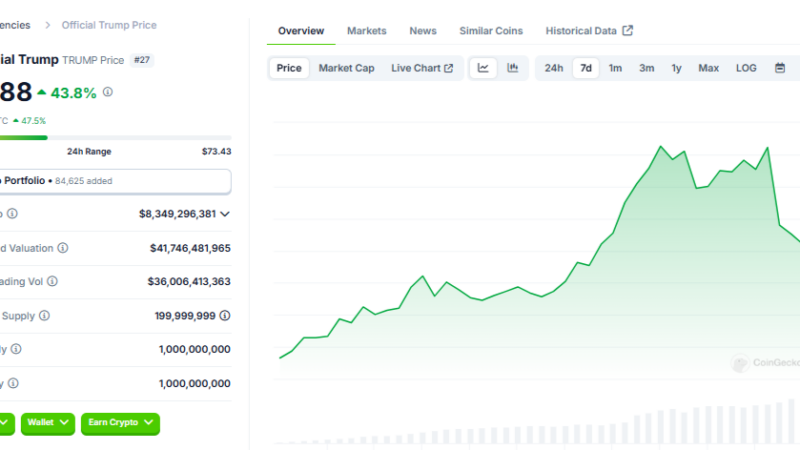Click the Cryptocurrencies breadcrumb link
800x450 pixels.
(x=15, y=25)
